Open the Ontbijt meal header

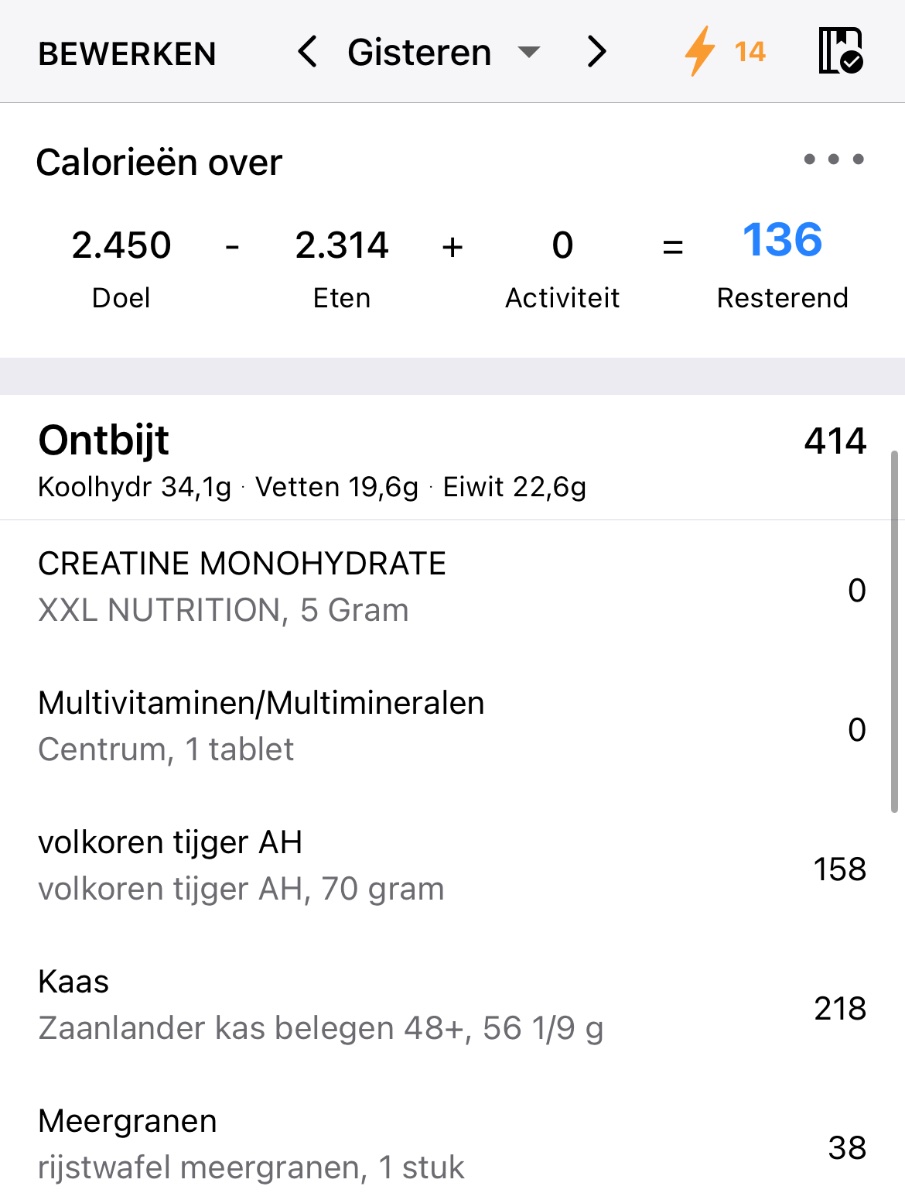[x=104, y=440]
